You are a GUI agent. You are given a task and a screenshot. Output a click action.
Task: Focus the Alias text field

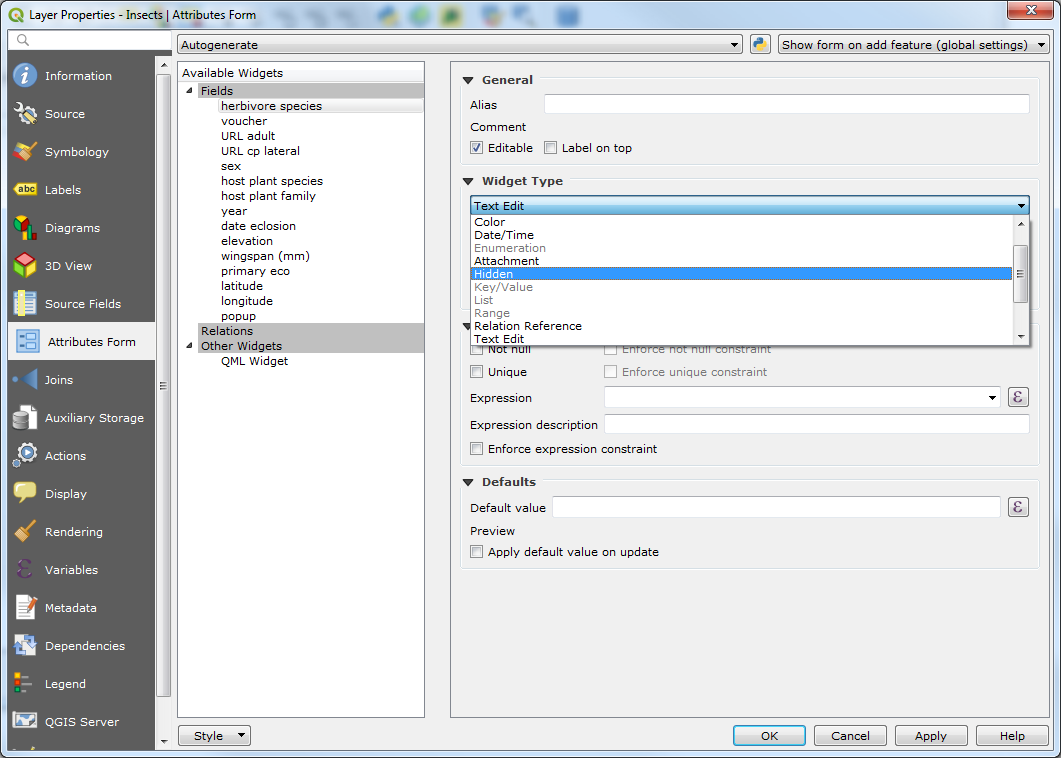(786, 104)
